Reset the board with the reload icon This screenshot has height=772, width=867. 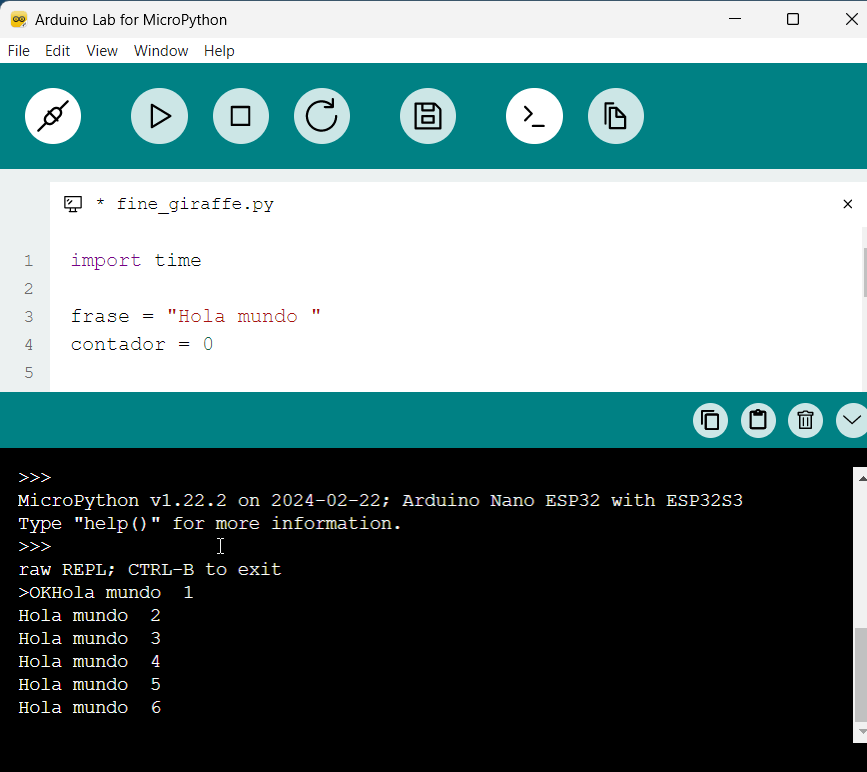point(322,116)
